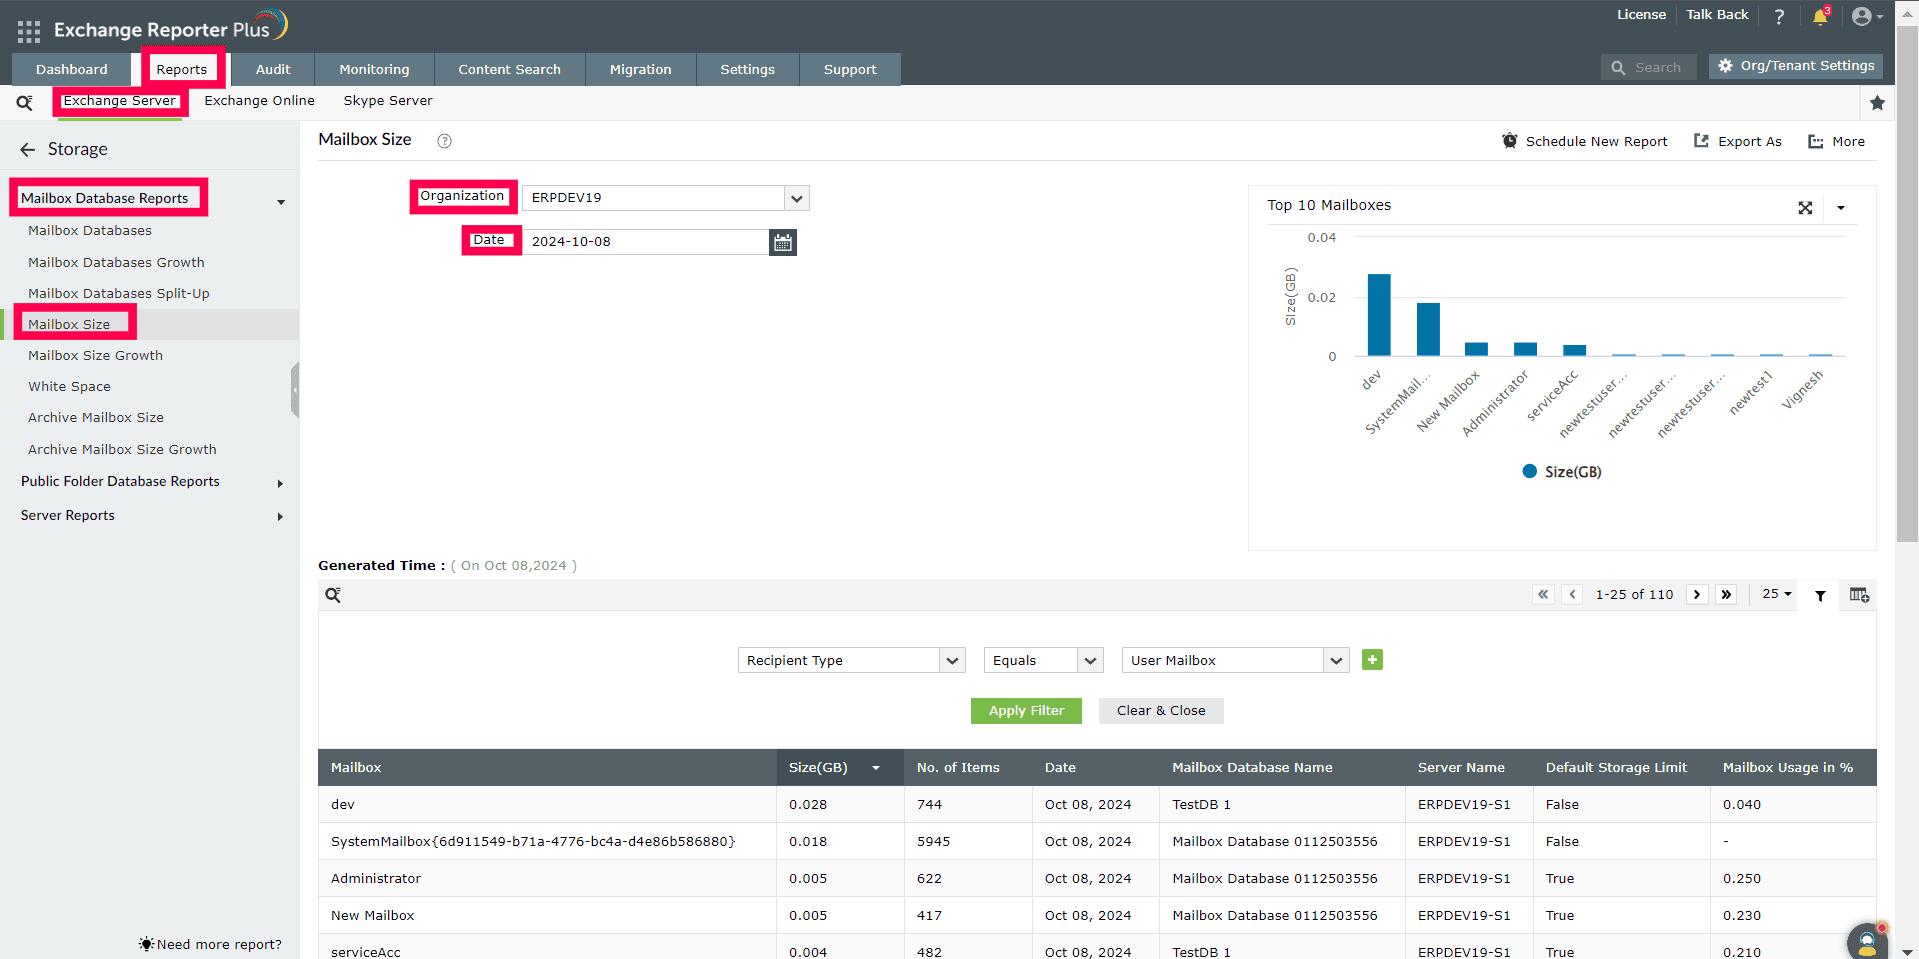Viewport: 1919px width, 959px height.
Task: Click the Date input field
Action: (646, 242)
